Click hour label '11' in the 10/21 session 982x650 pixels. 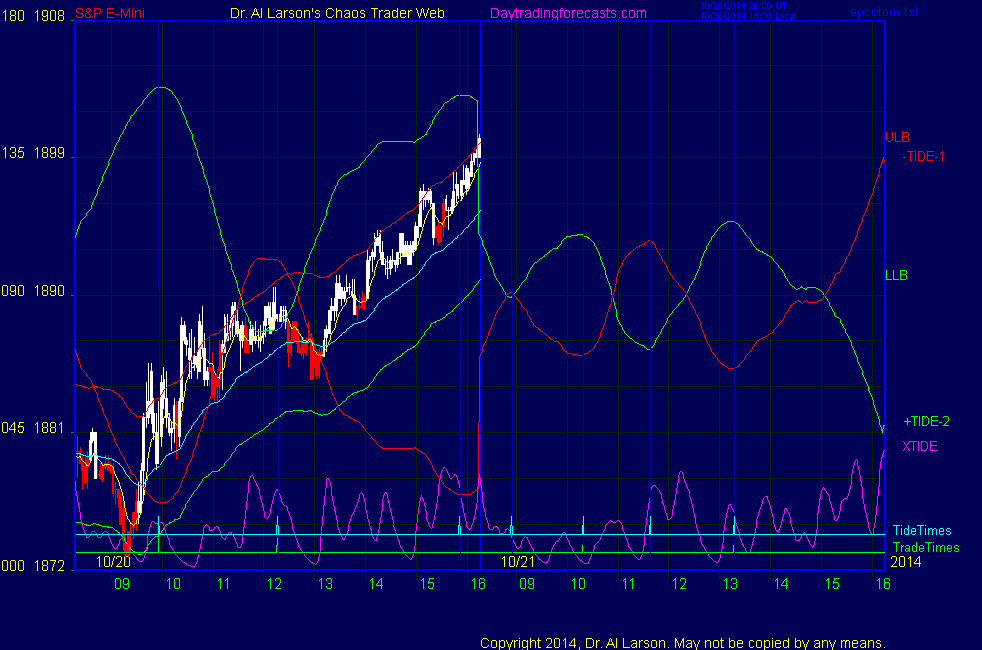(628, 584)
